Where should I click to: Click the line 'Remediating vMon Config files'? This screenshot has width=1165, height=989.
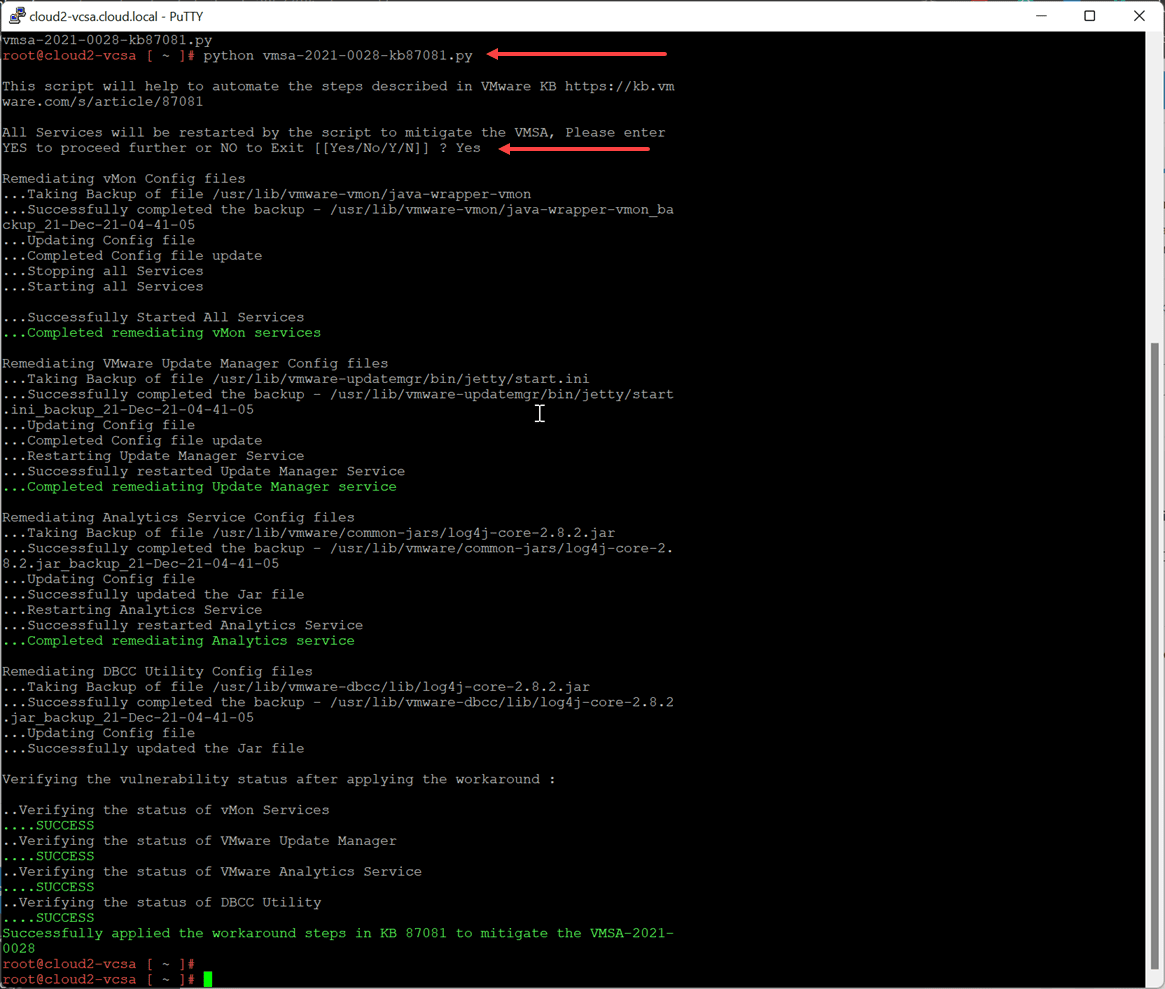pyautogui.click(x=123, y=178)
